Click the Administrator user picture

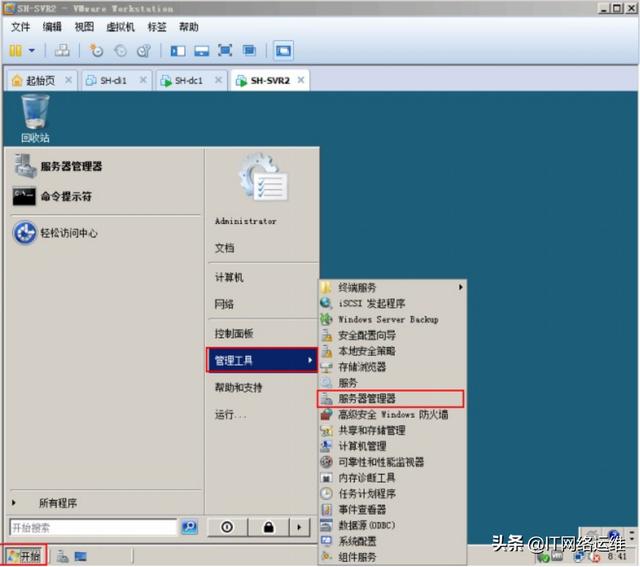click(262, 179)
